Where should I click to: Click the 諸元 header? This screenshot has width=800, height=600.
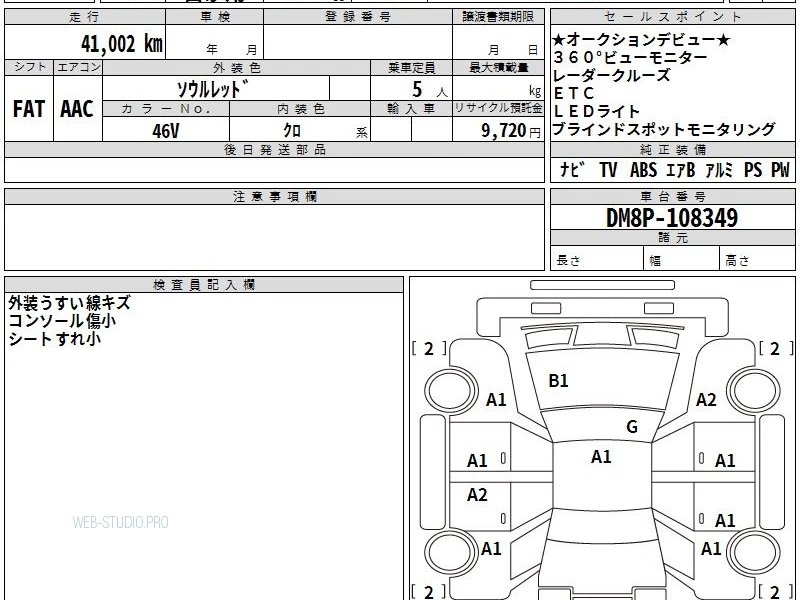click(x=672, y=238)
